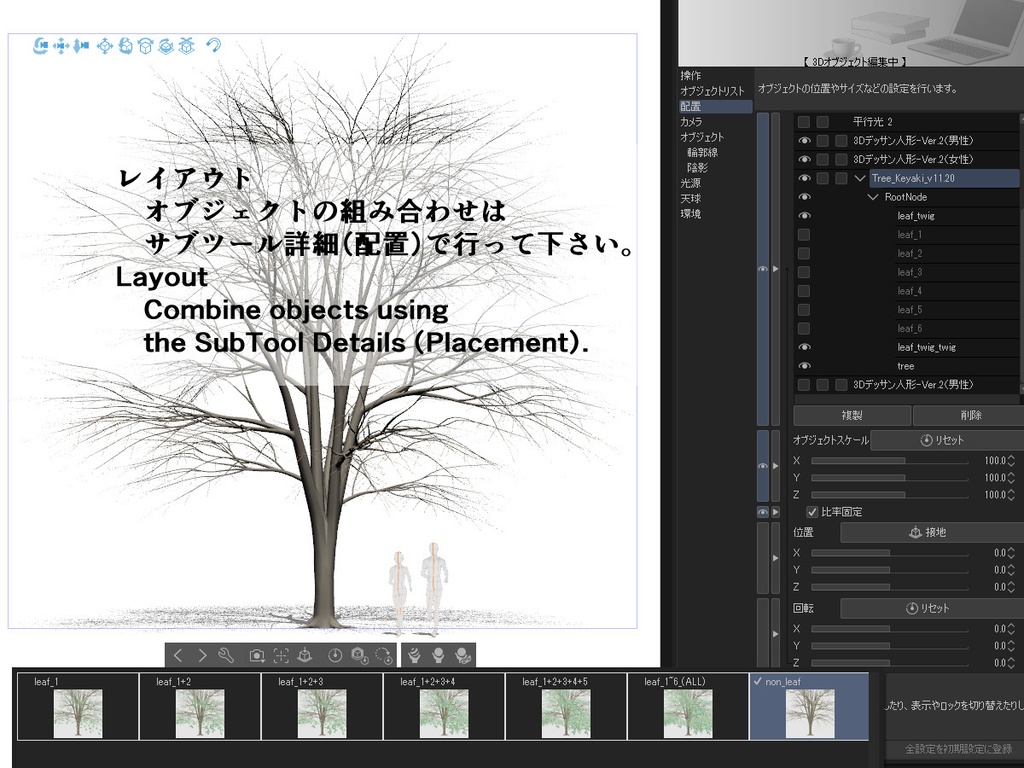Open tool settings via the wrench icon

pyautogui.click(x=226, y=654)
